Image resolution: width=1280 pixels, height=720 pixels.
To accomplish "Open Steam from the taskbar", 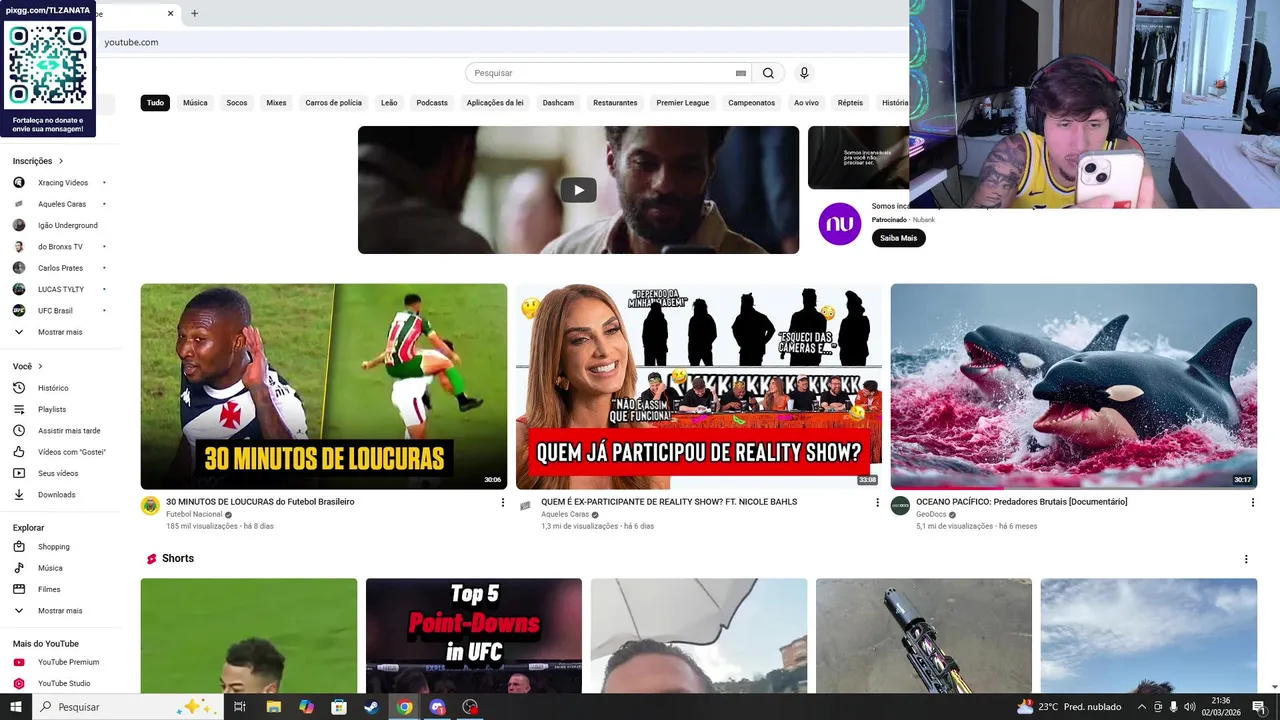I will click(x=371, y=707).
